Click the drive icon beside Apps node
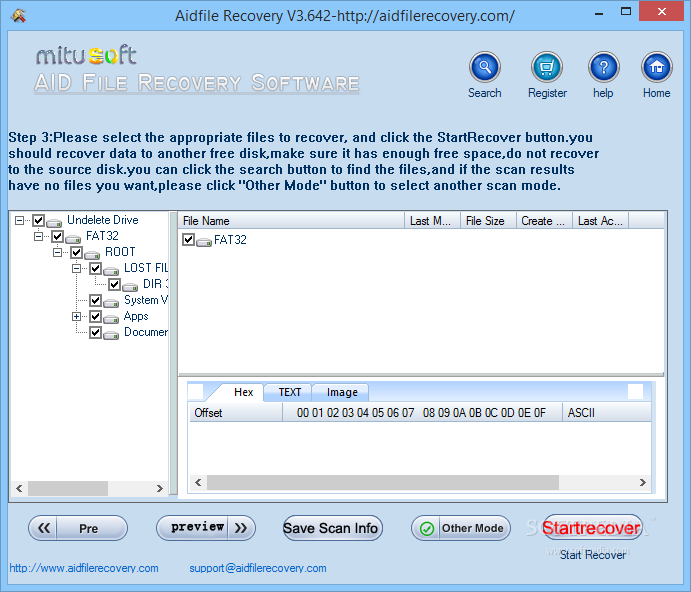 coord(111,318)
